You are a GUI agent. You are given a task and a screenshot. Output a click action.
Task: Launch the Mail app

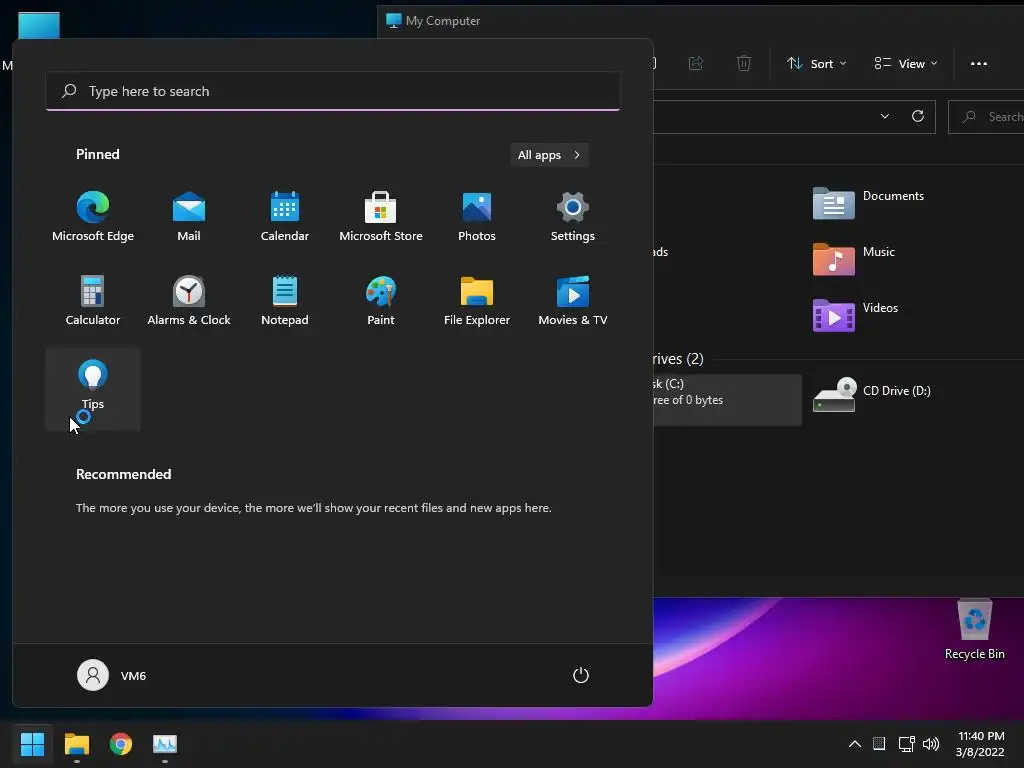click(x=189, y=217)
